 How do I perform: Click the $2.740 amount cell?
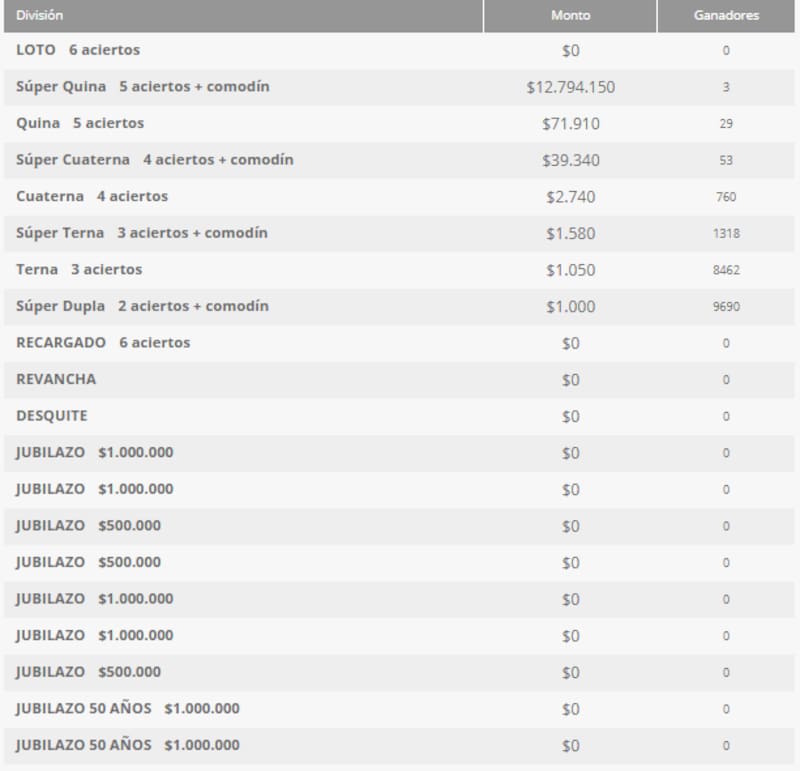pos(570,197)
